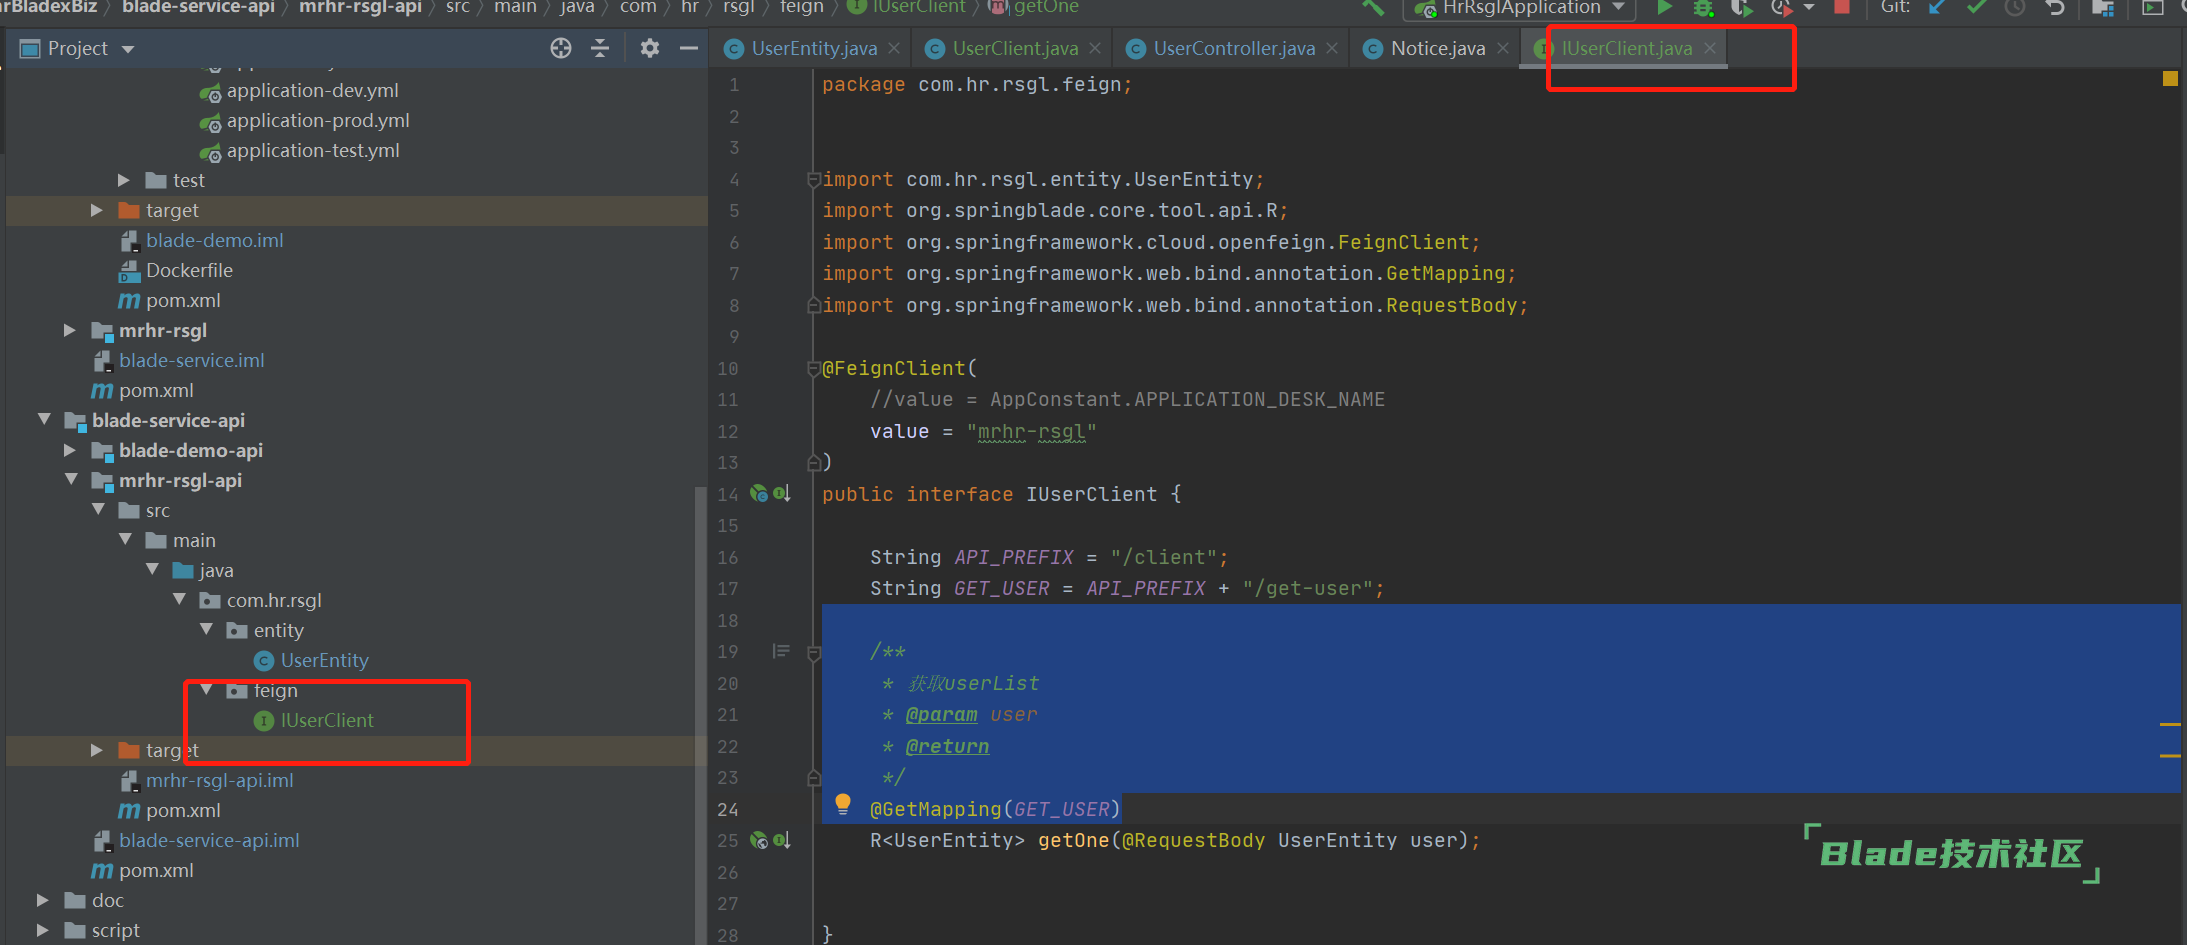Expand the mrhr-rsgl module
This screenshot has width=2187, height=945.
(x=70, y=330)
